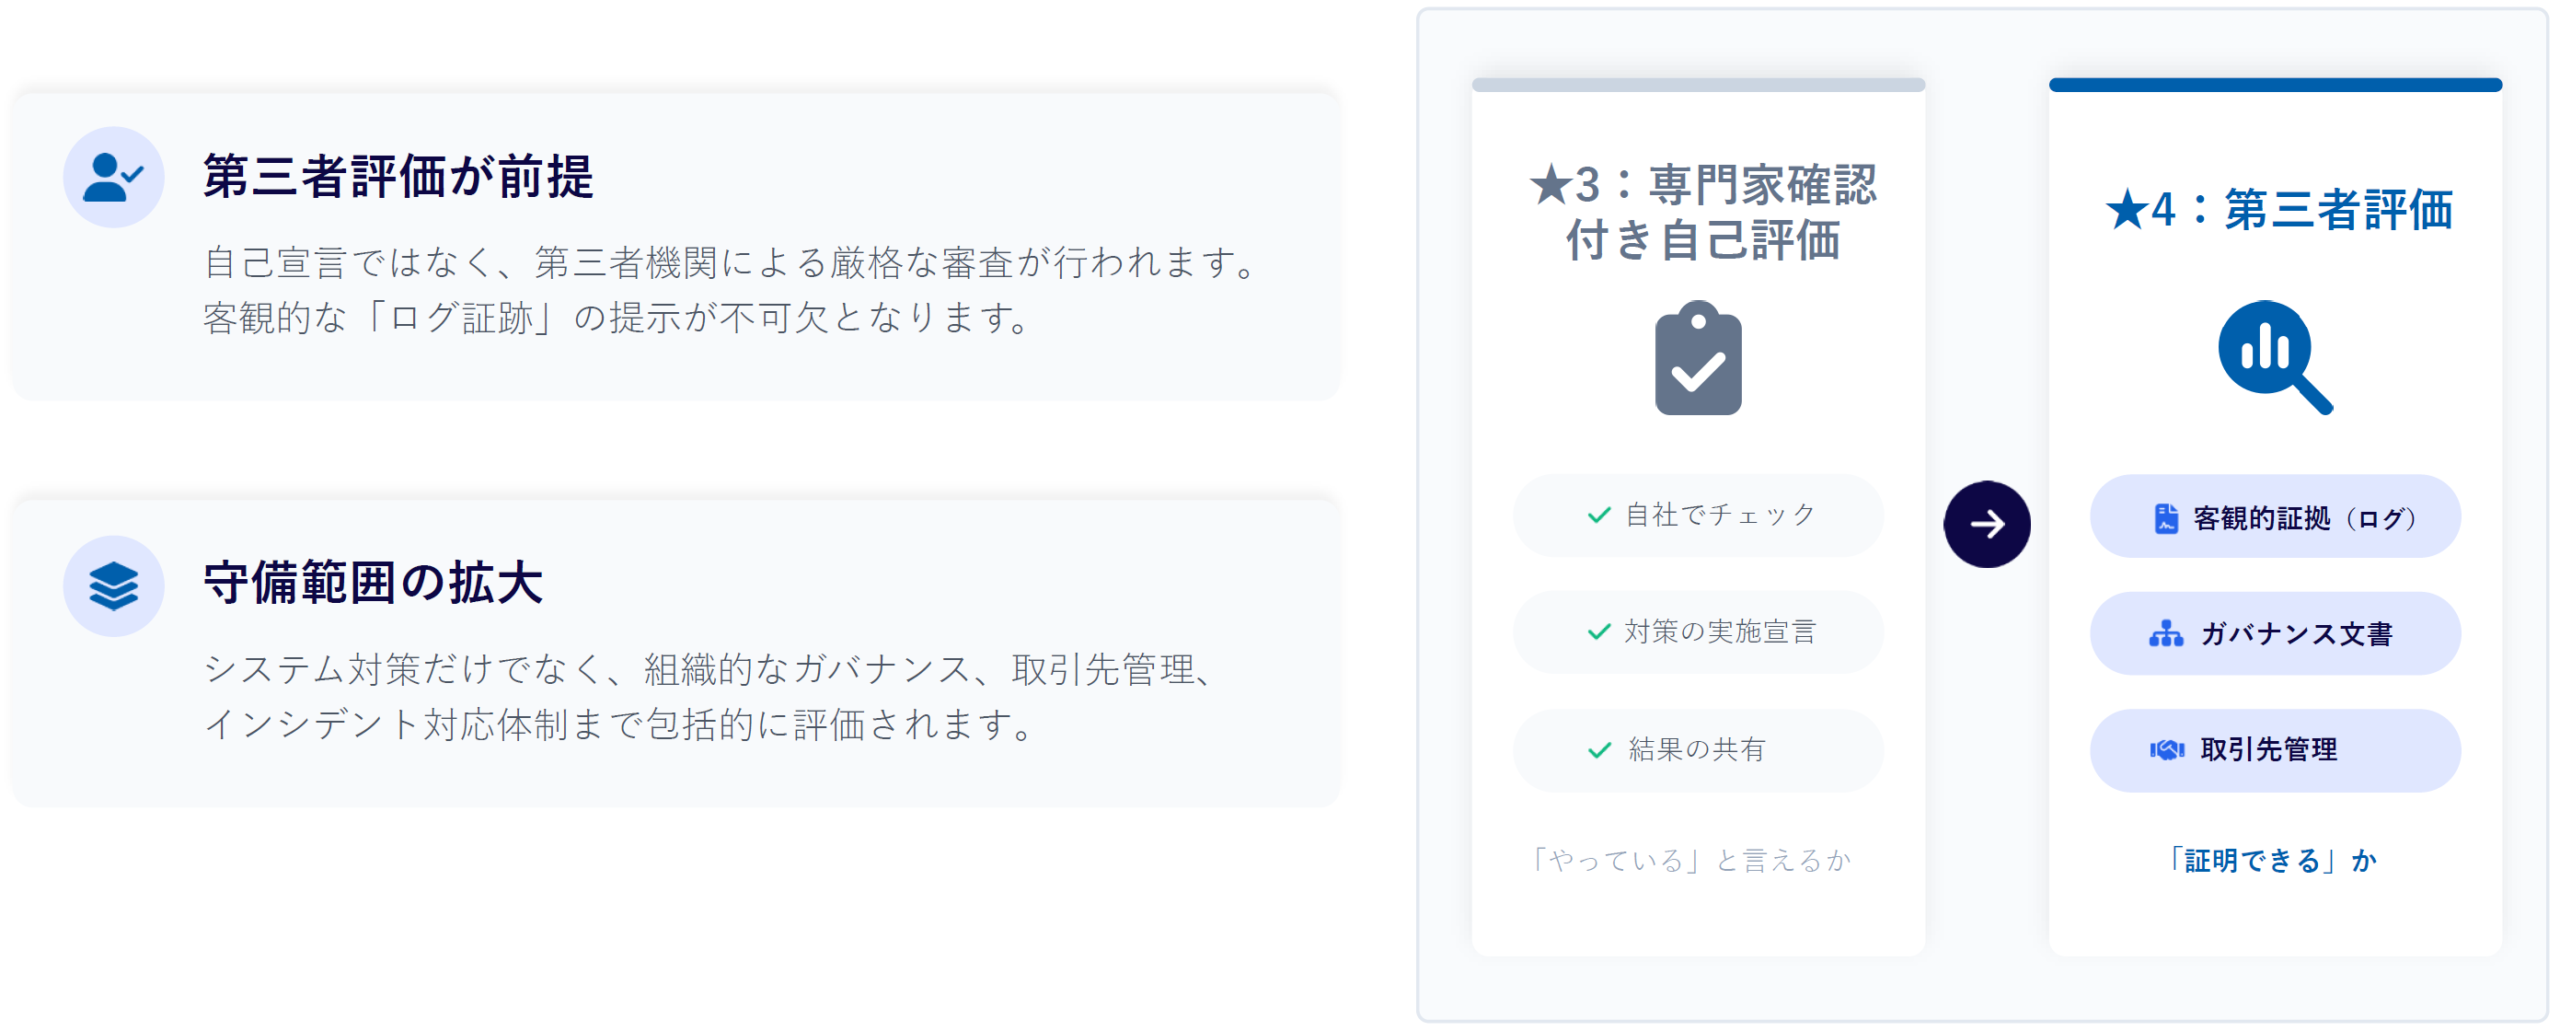2560x1031 pixels.
Task: Click the 第三者評価が前提 heading
Action: click(398, 177)
